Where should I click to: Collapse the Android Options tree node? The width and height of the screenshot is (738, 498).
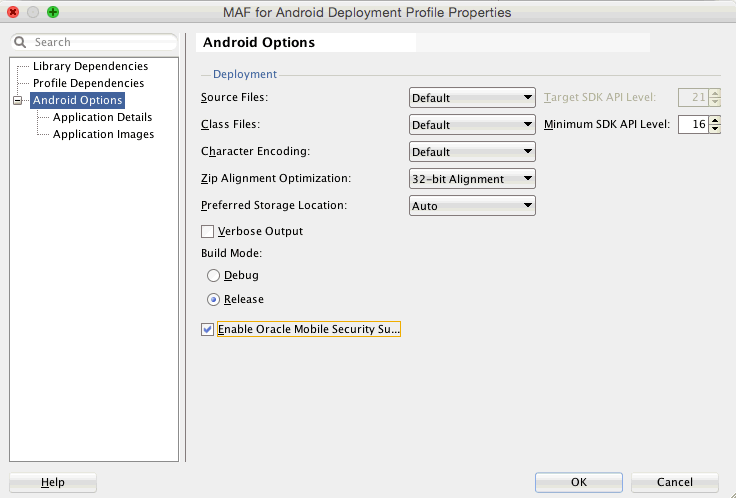tap(17, 100)
